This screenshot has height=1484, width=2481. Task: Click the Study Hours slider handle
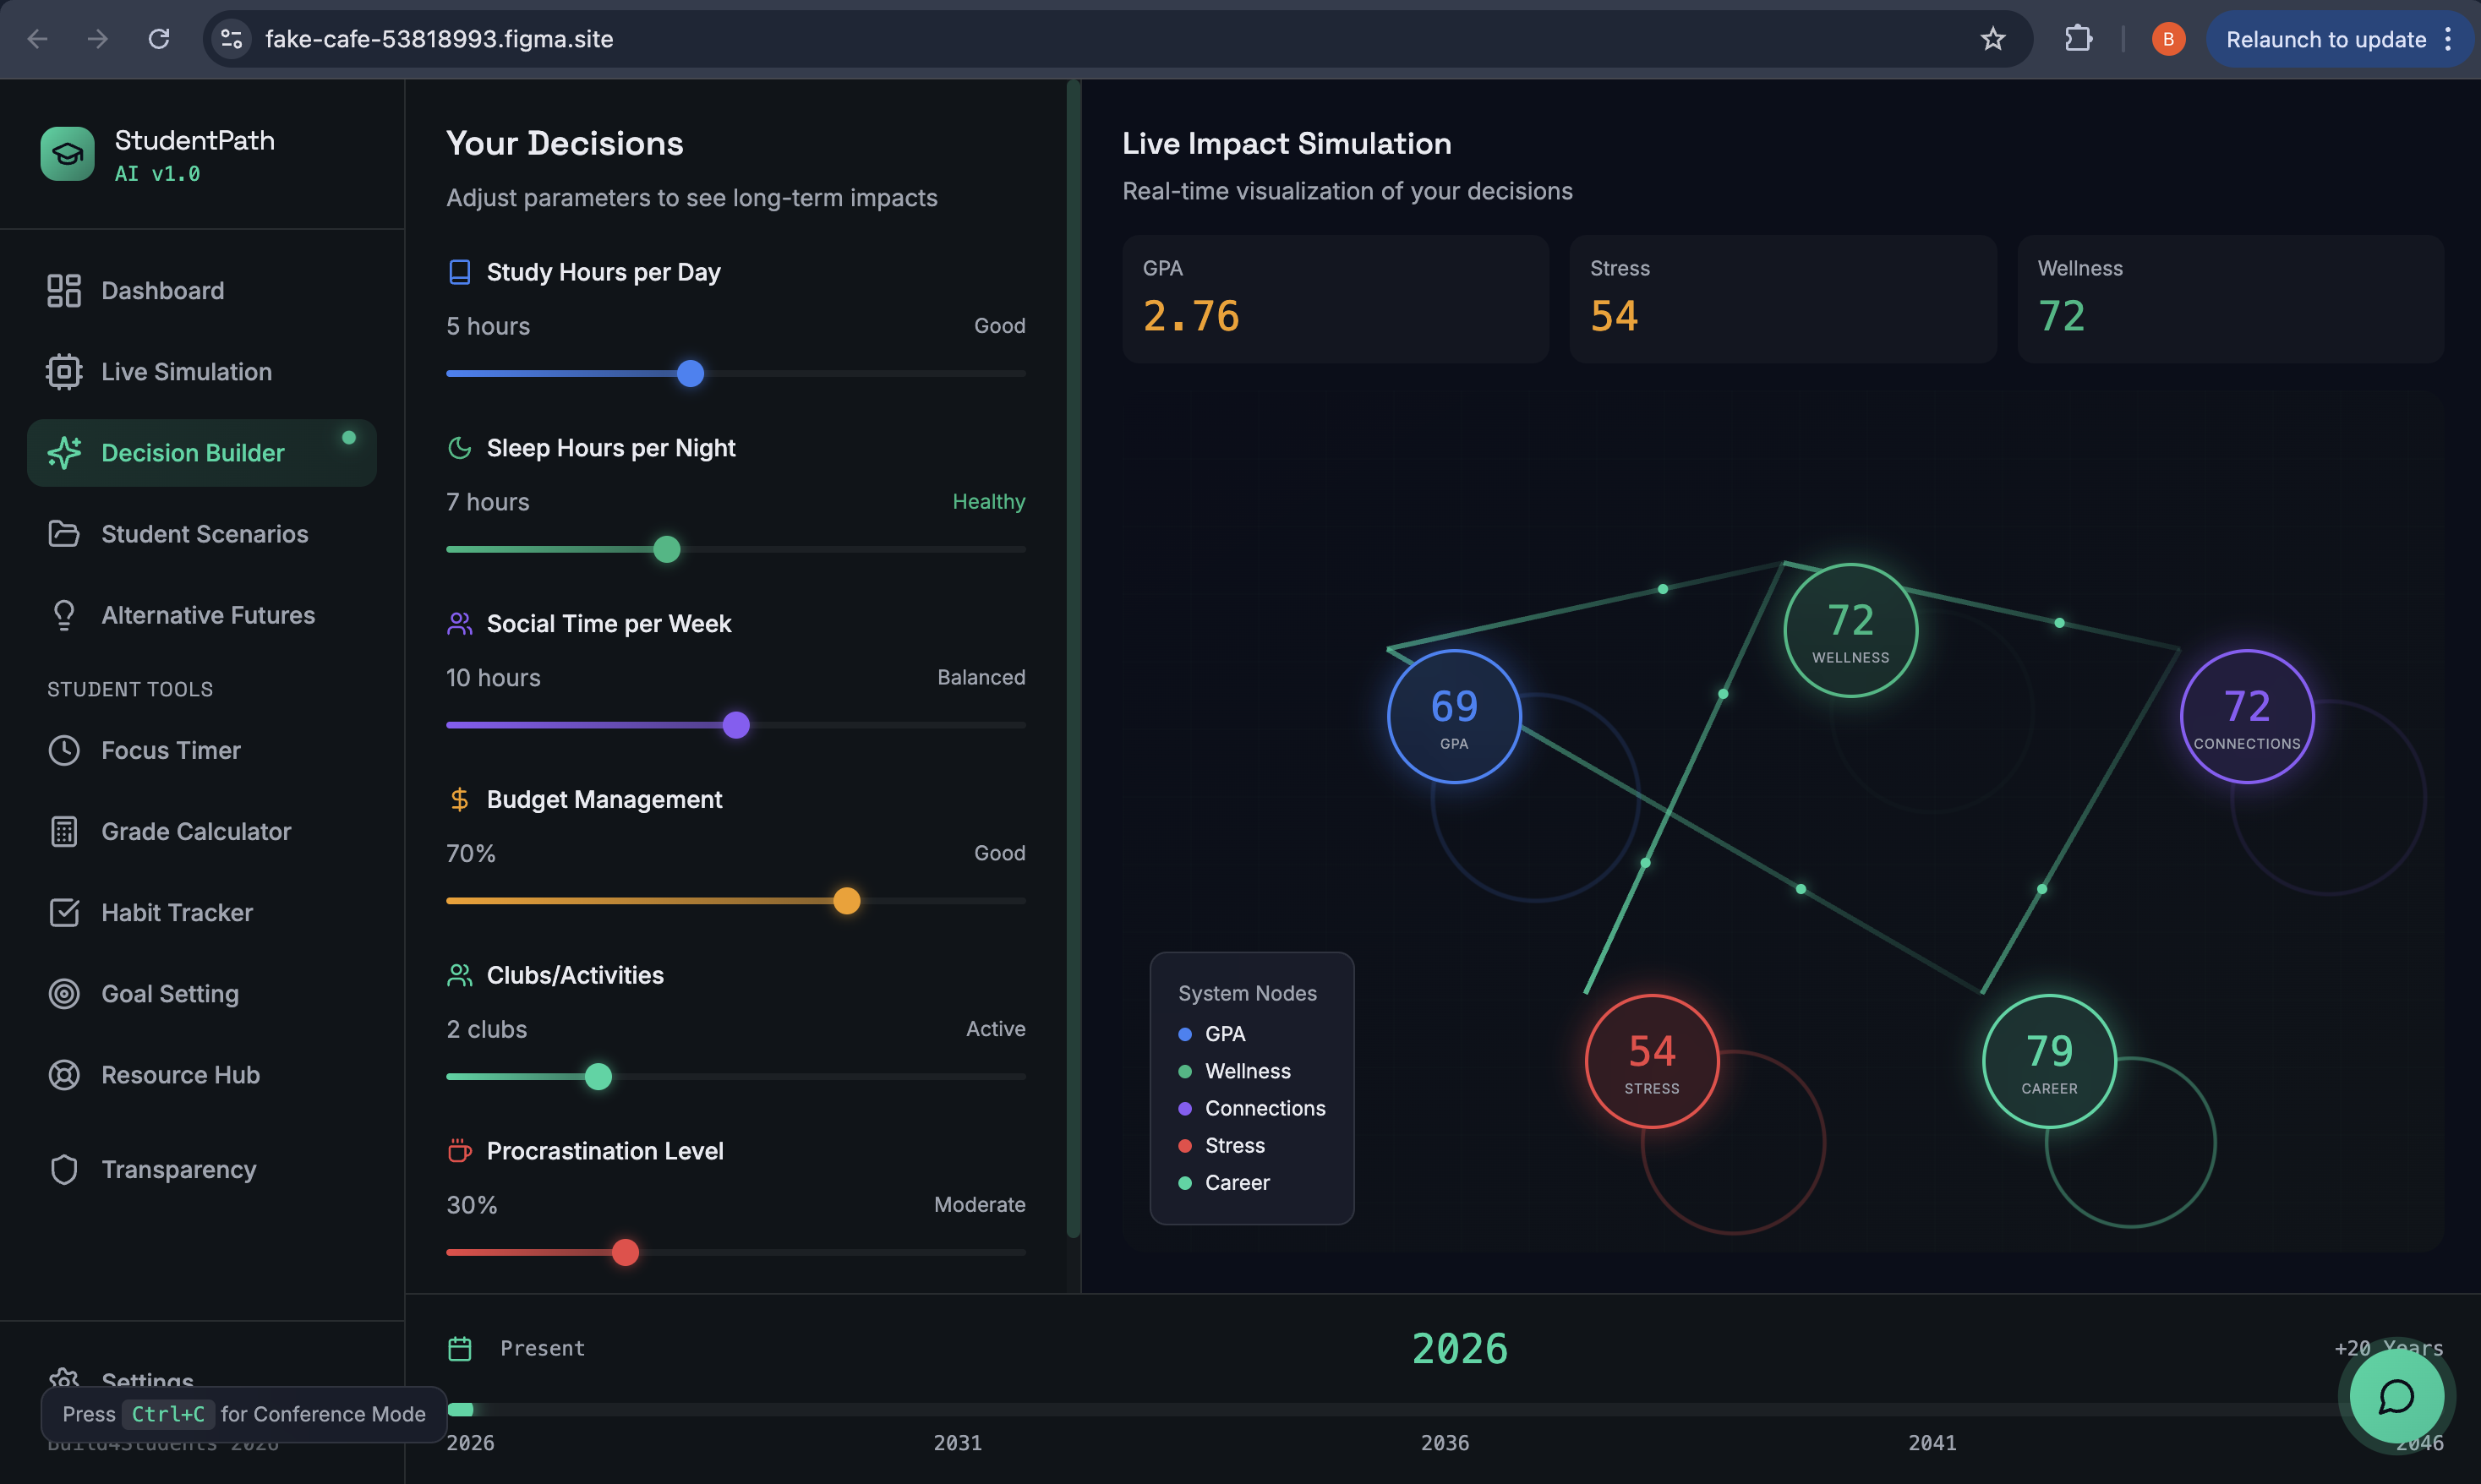click(x=690, y=374)
